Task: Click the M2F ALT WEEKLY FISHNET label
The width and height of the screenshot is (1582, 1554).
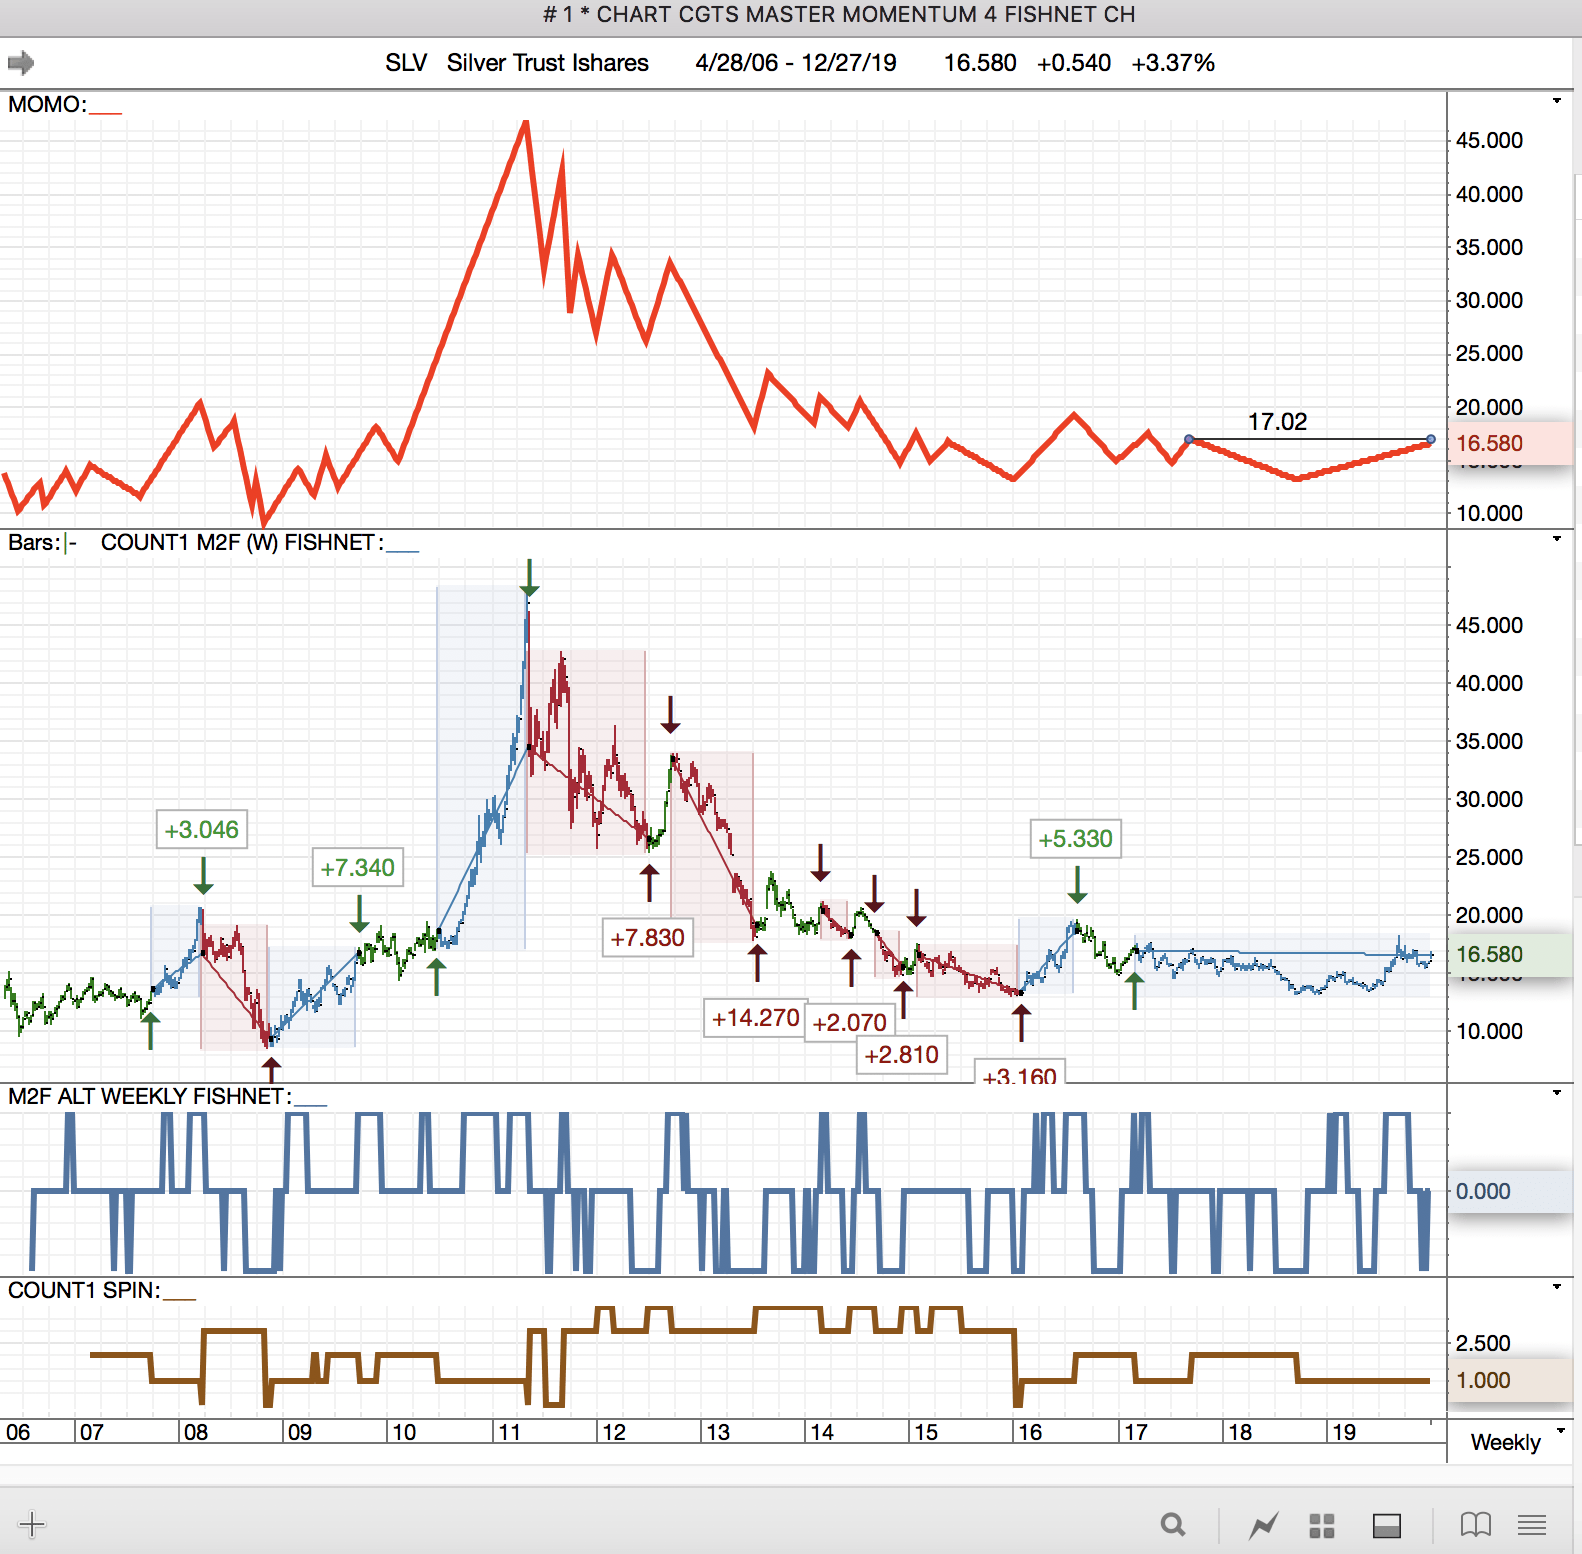Action: (x=148, y=1097)
